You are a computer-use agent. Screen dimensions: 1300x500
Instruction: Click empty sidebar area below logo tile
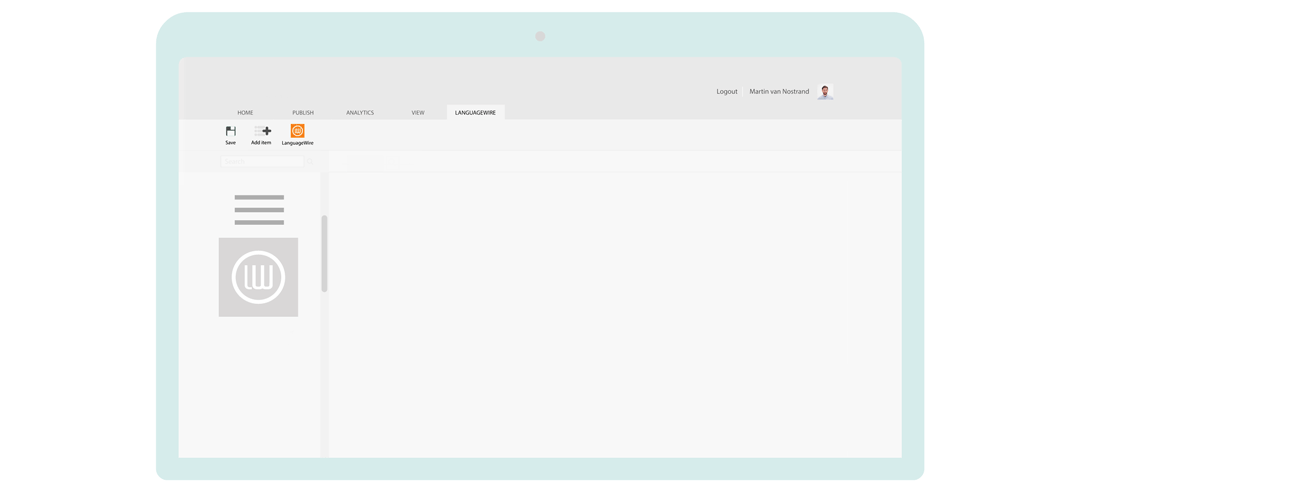250,390
